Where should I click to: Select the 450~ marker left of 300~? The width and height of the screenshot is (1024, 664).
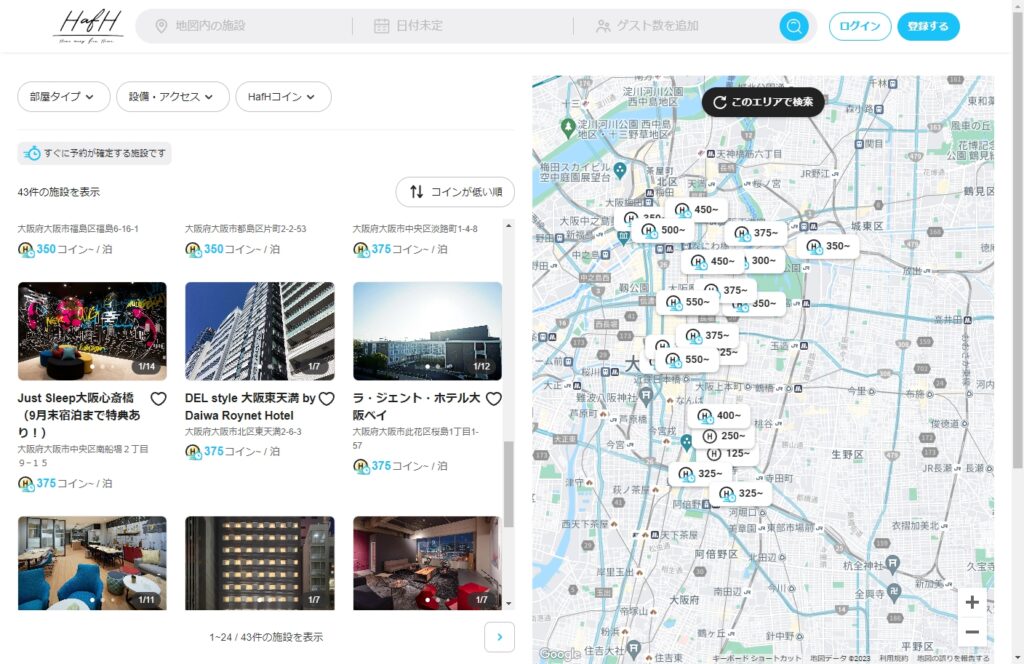[714, 261]
